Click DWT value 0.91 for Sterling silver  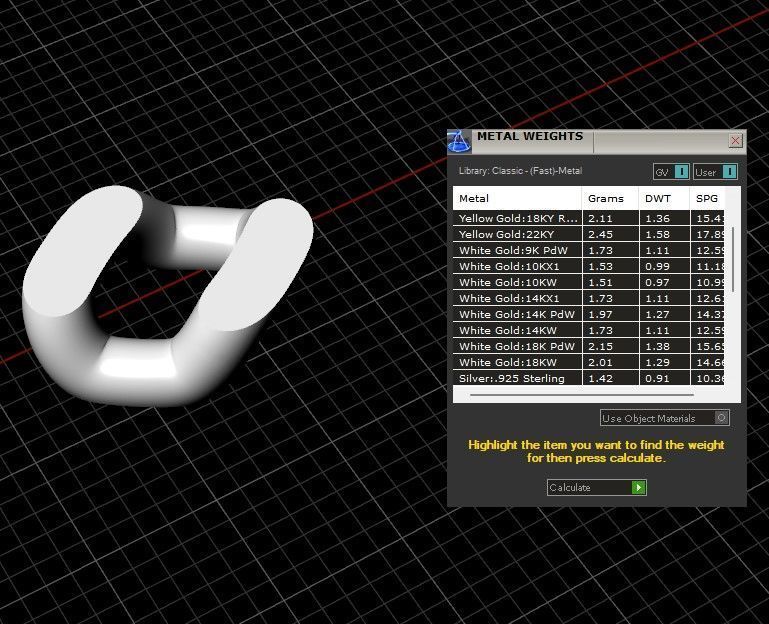tap(657, 379)
